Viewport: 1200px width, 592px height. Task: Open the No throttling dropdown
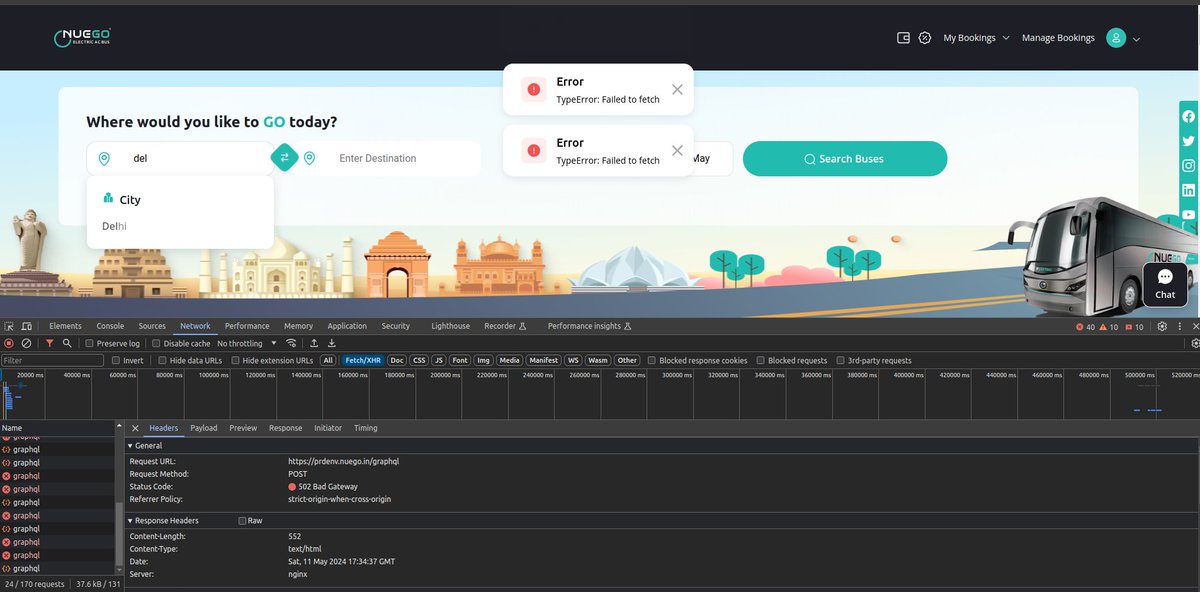point(246,343)
